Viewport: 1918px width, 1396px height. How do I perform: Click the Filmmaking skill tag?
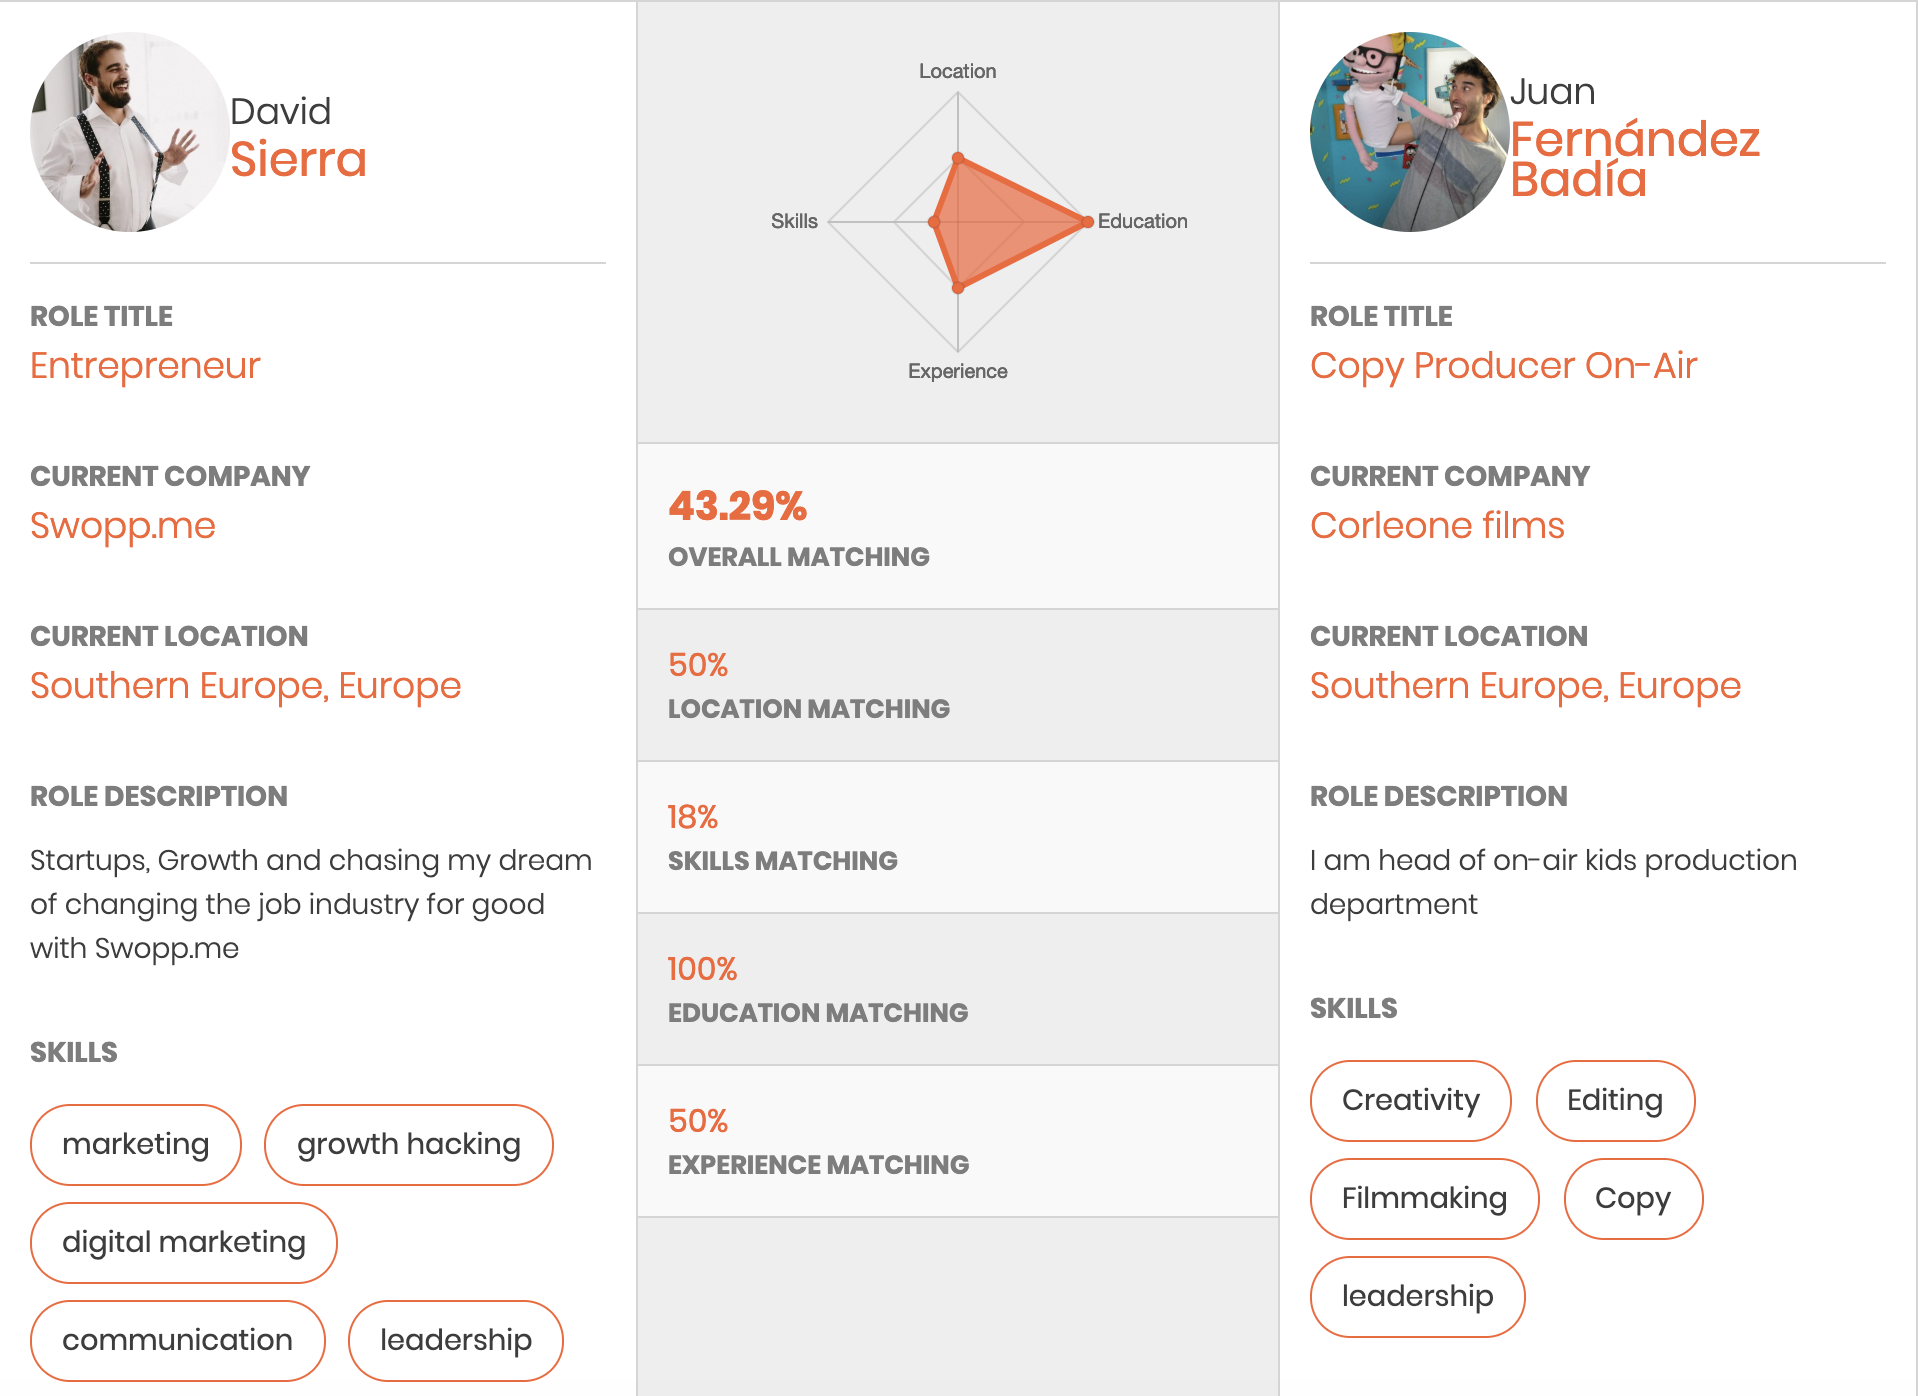1425,1198
